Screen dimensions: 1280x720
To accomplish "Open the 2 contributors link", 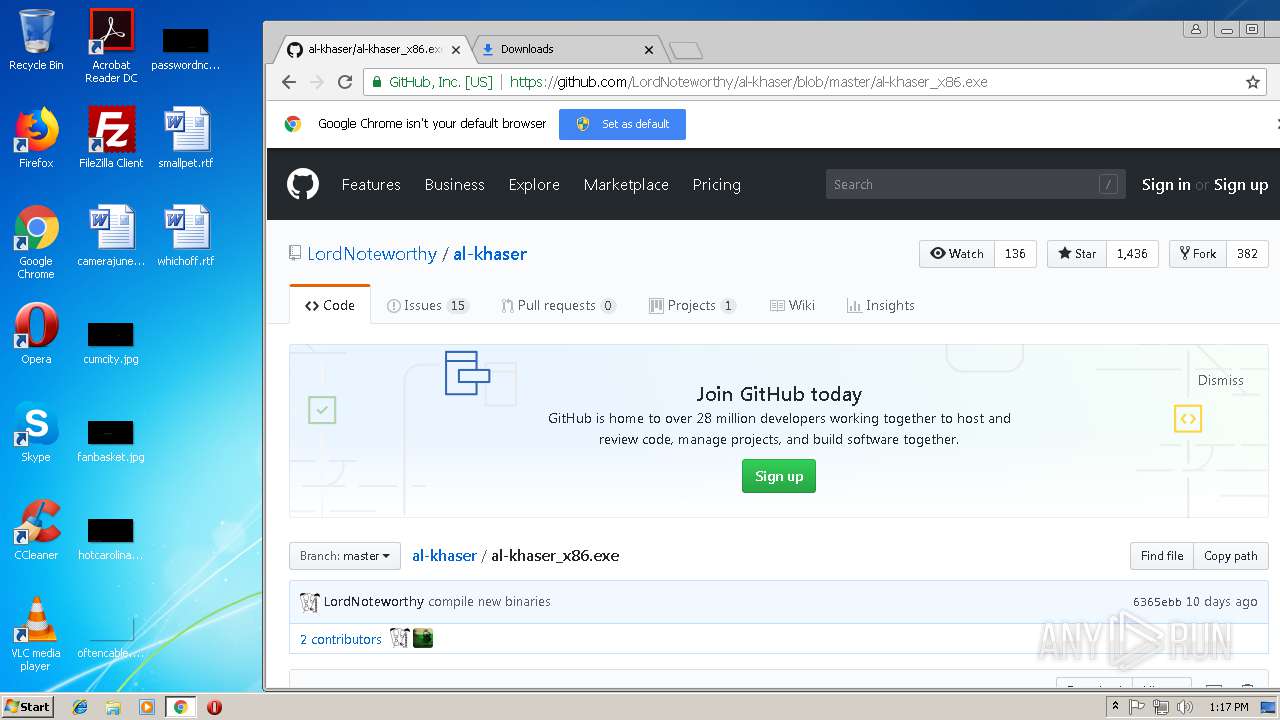I will [x=341, y=639].
